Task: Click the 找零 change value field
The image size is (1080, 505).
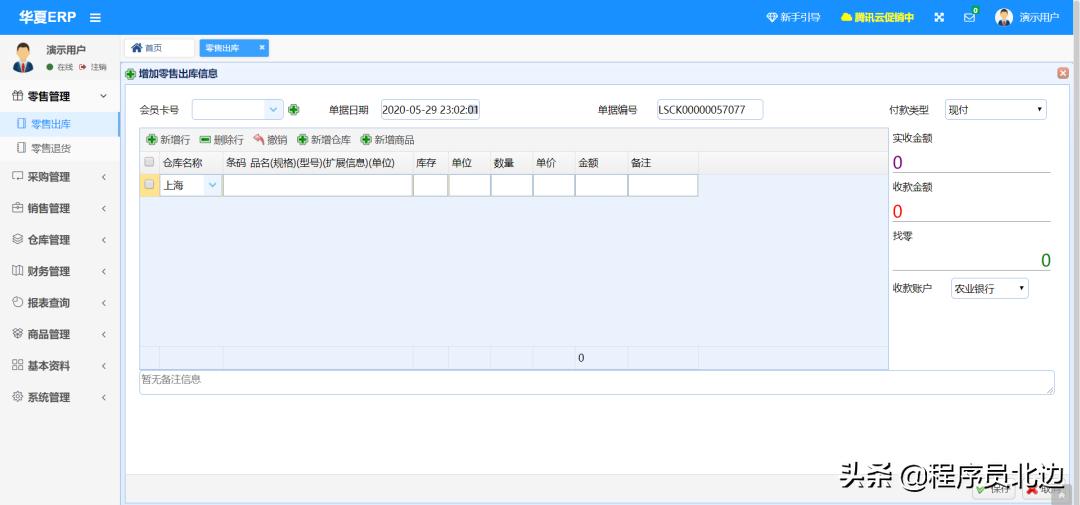Action: [971, 260]
